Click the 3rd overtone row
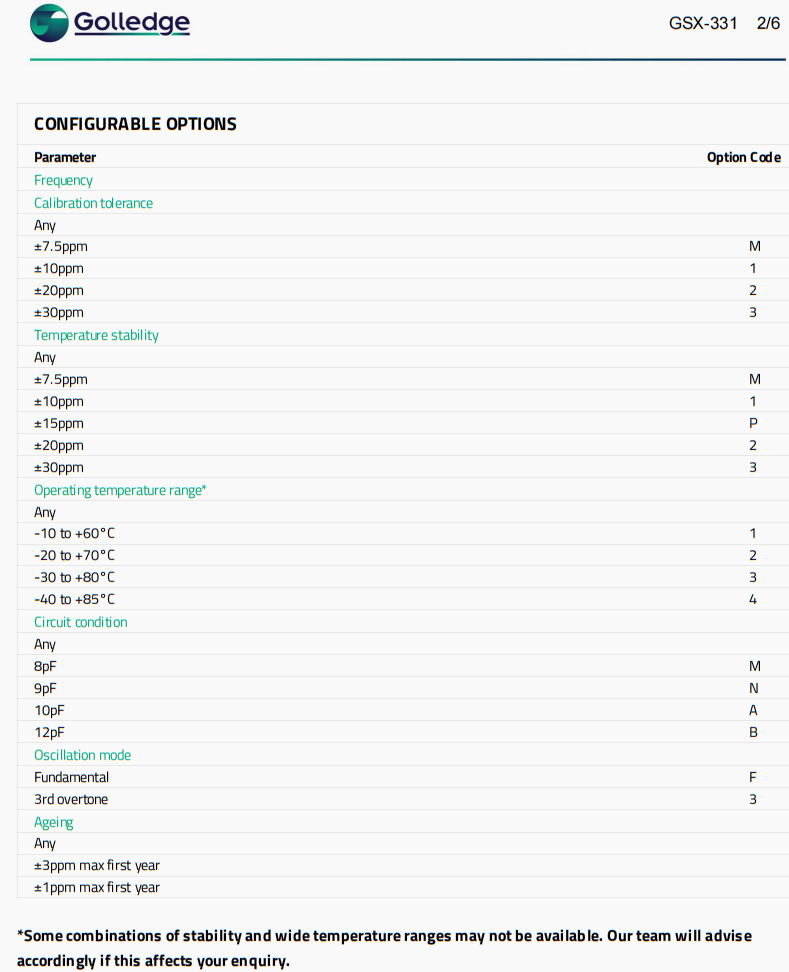 (71, 799)
